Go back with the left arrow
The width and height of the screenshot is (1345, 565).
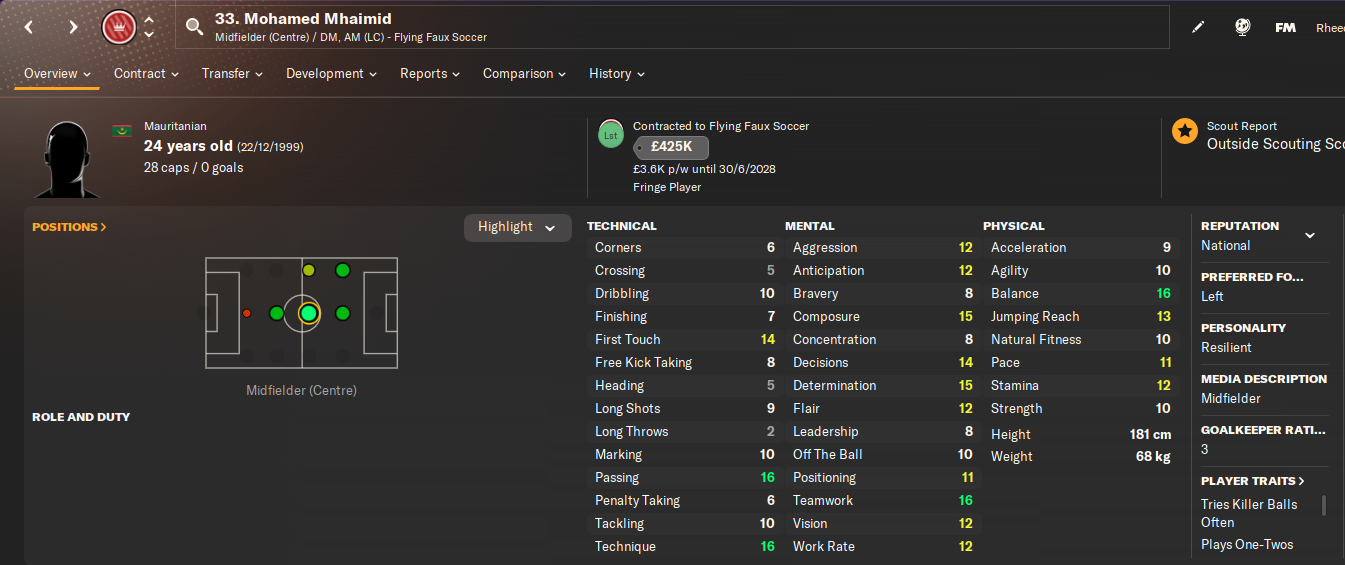[x=29, y=27]
